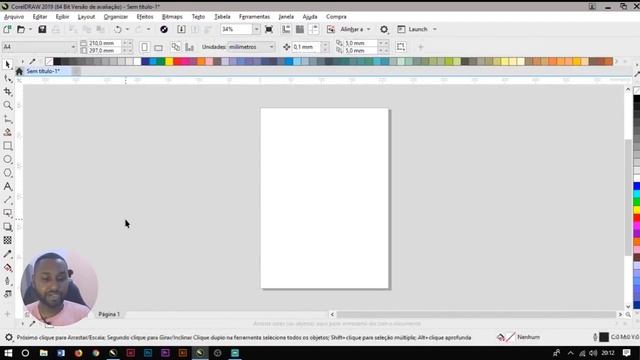Click the Save floppy disk icon
640x360 pixels.
[42, 29]
